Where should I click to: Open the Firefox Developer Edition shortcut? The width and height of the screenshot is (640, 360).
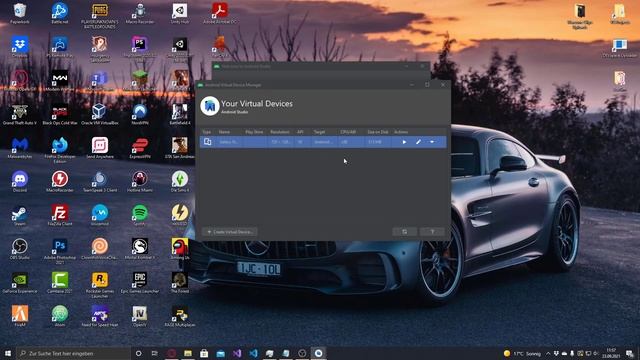click(60, 150)
